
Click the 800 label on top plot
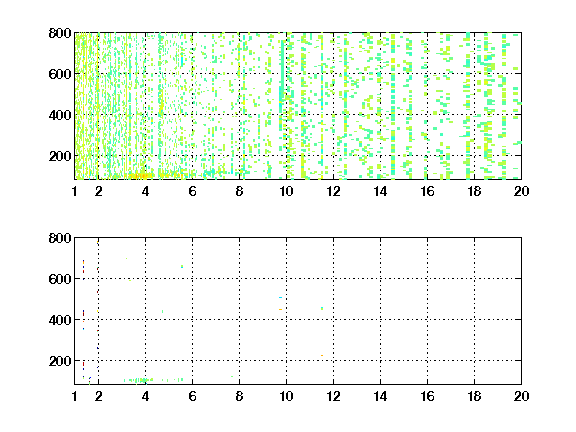pos(60,33)
